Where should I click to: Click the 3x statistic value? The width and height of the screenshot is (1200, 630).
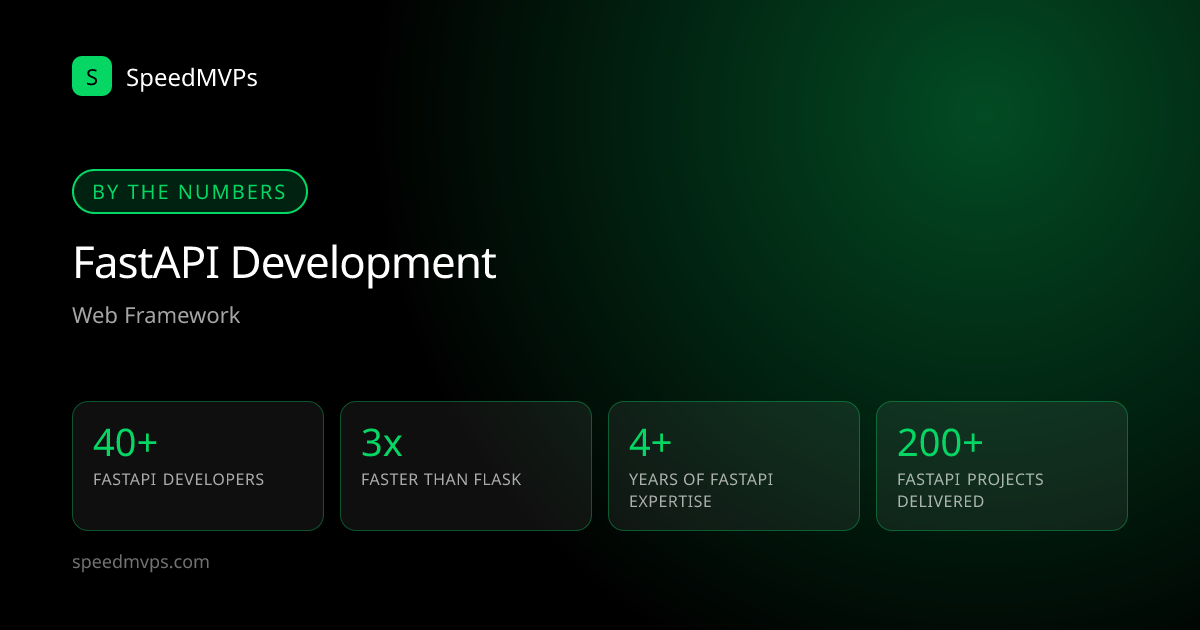pyautogui.click(x=382, y=442)
